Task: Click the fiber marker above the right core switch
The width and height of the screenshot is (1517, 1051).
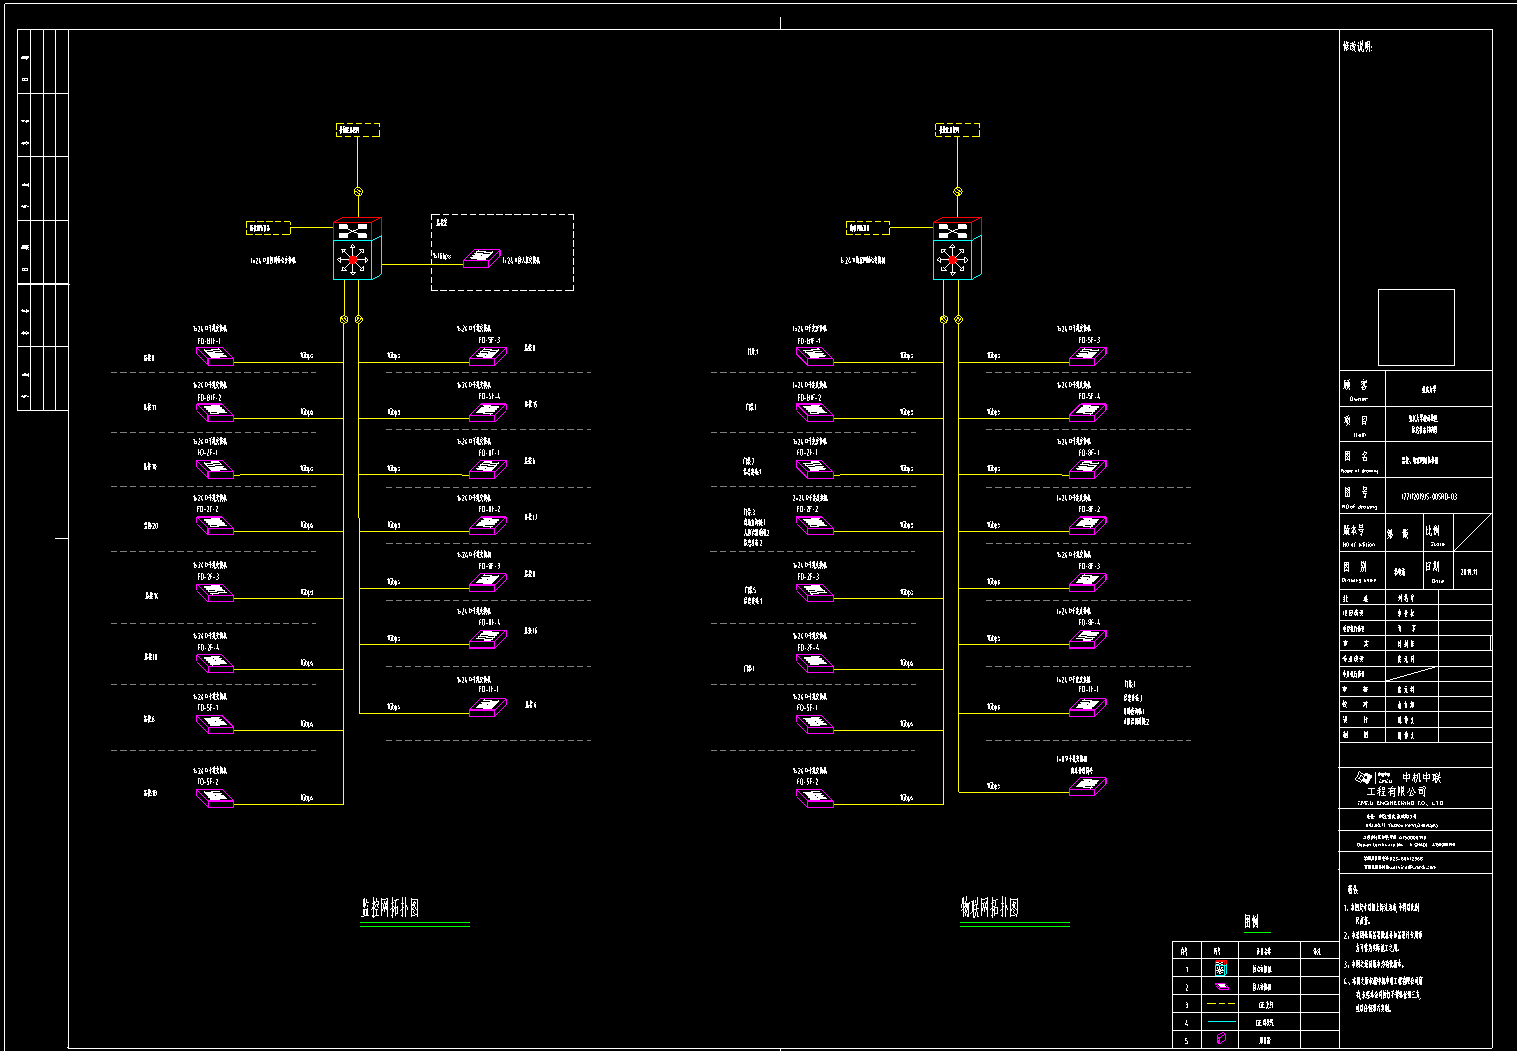Action: point(957,191)
